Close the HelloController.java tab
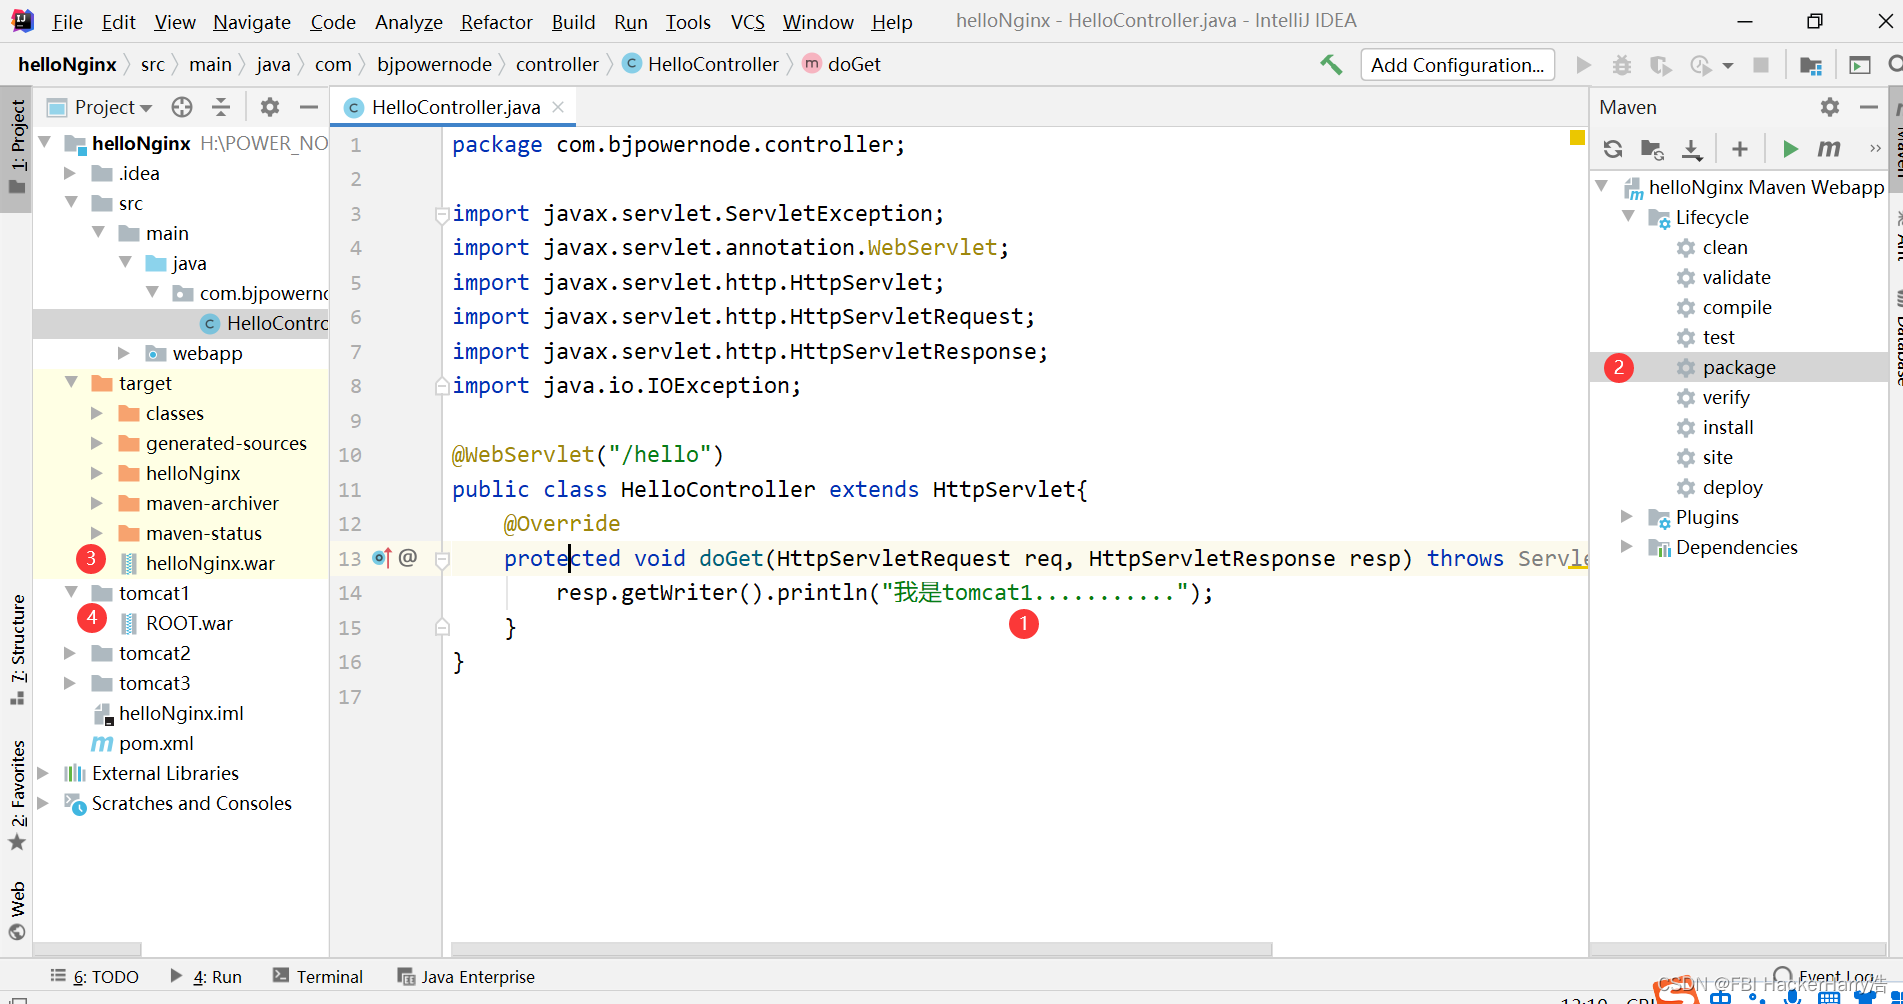 pyautogui.click(x=558, y=107)
